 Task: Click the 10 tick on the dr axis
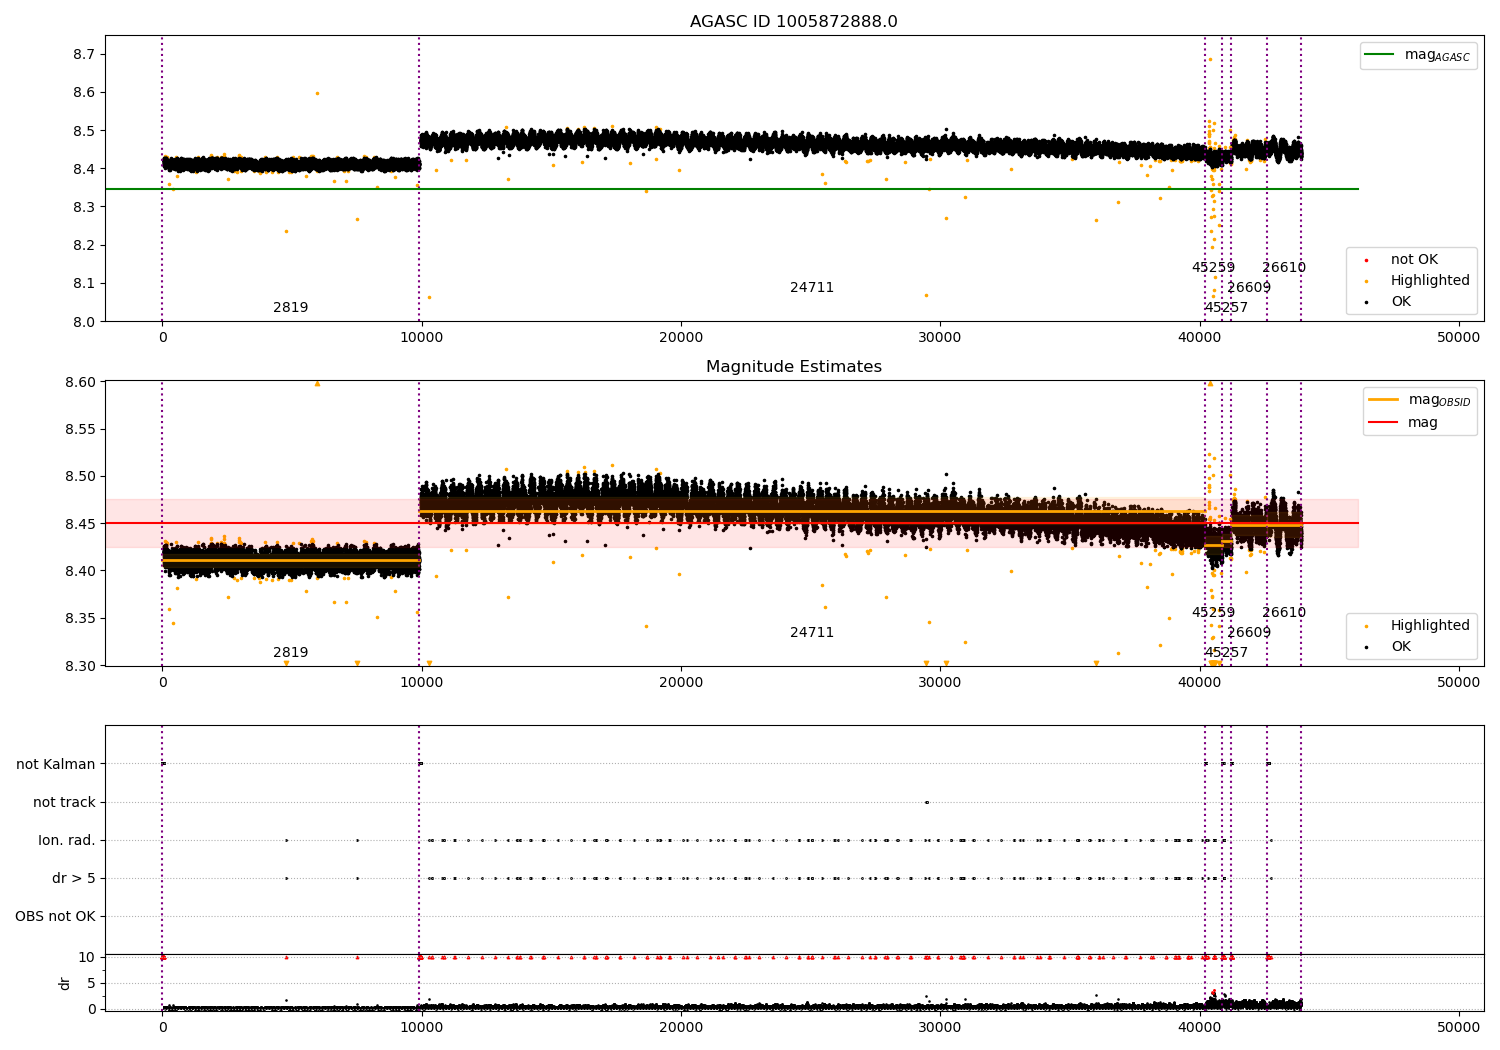[x=88, y=957]
